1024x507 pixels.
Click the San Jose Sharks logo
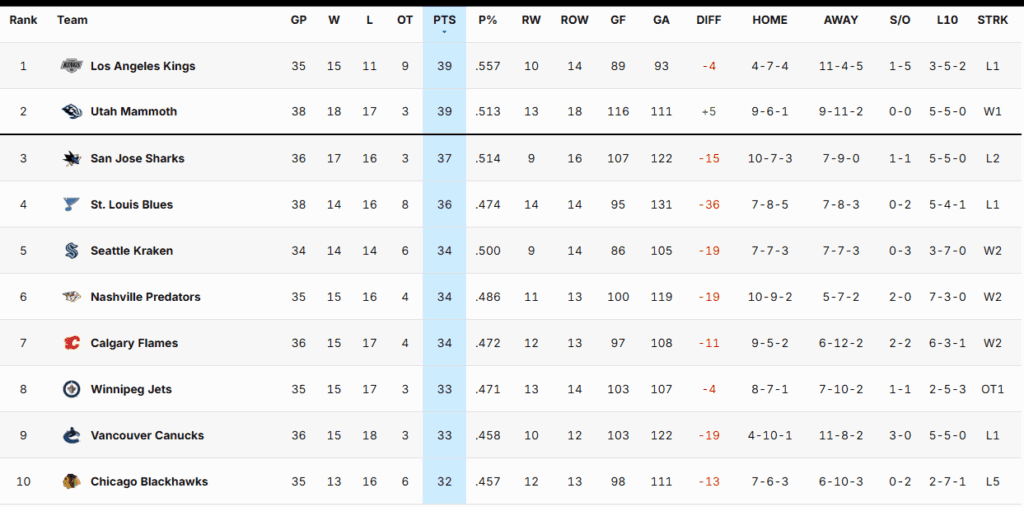(x=71, y=158)
